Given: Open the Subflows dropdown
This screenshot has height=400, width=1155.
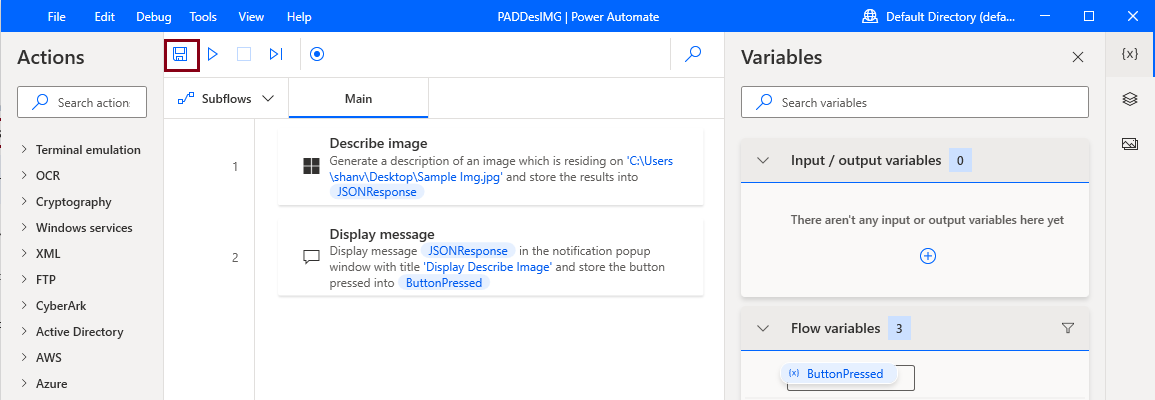Looking at the screenshot, I should click(x=226, y=98).
